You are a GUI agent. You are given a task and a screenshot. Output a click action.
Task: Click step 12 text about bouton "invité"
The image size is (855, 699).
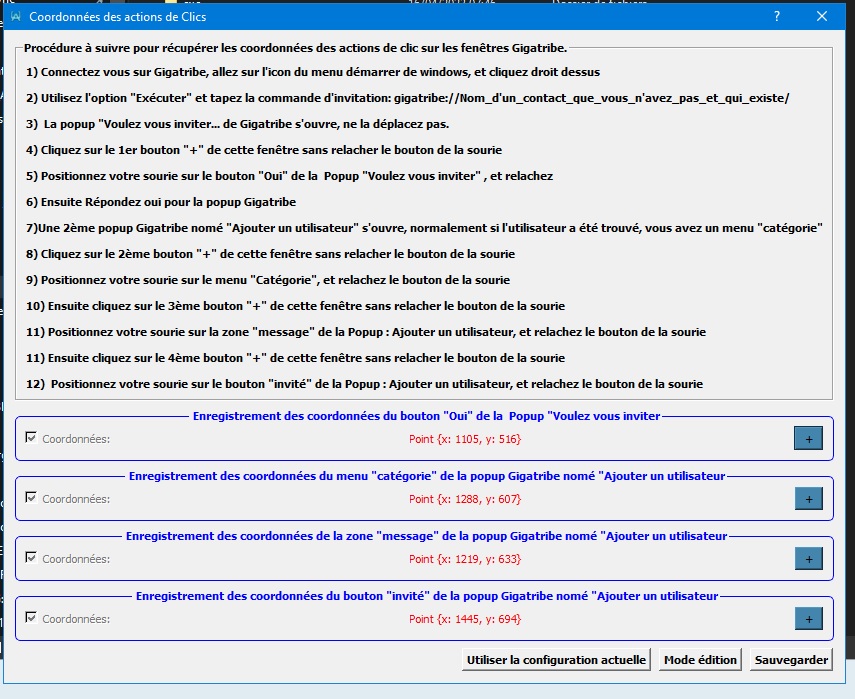click(x=364, y=384)
